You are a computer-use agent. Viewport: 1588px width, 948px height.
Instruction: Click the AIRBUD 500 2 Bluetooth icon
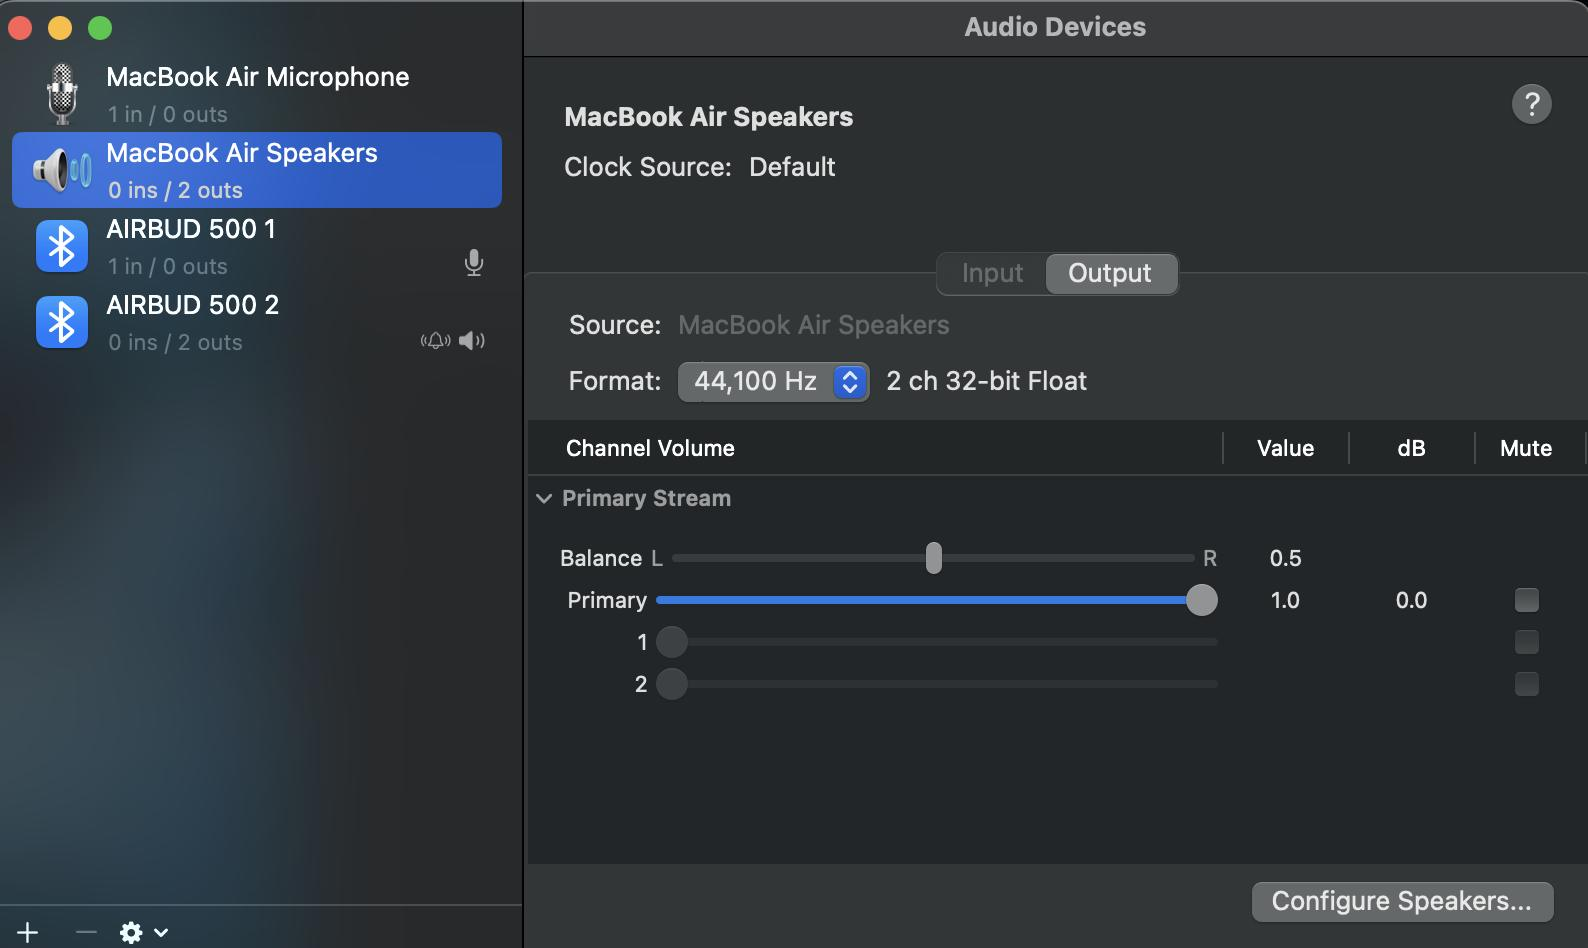click(x=62, y=322)
